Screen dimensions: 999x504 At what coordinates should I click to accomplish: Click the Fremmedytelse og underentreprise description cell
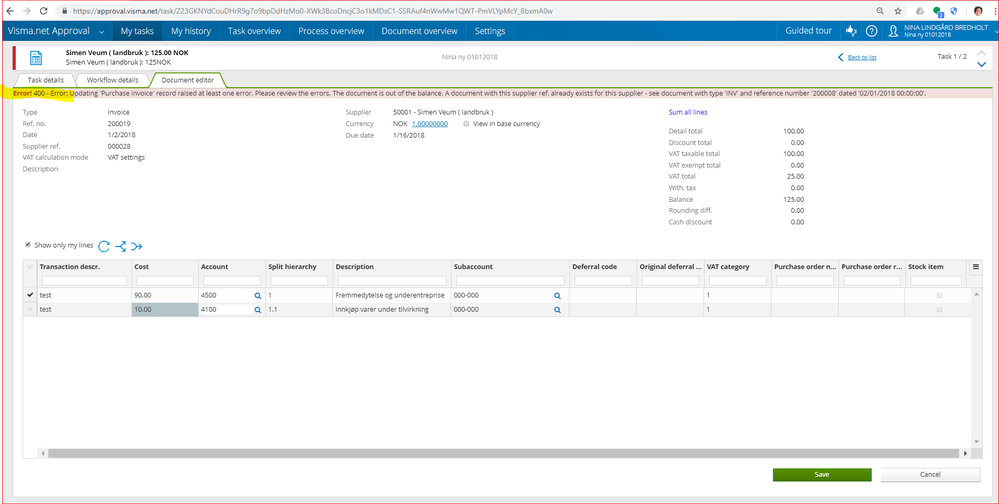click(x=391, y=296)
